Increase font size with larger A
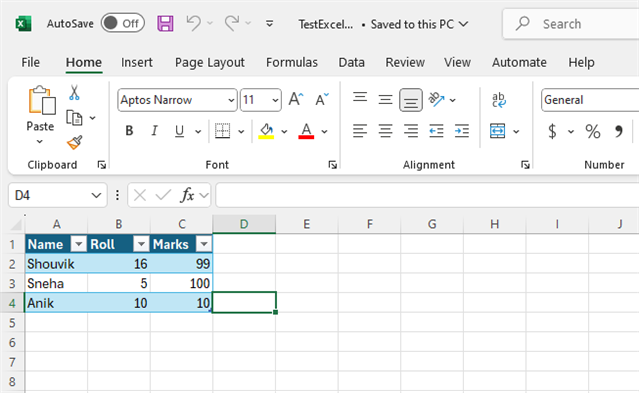This screenshot has width=639, height=393. 296,99
